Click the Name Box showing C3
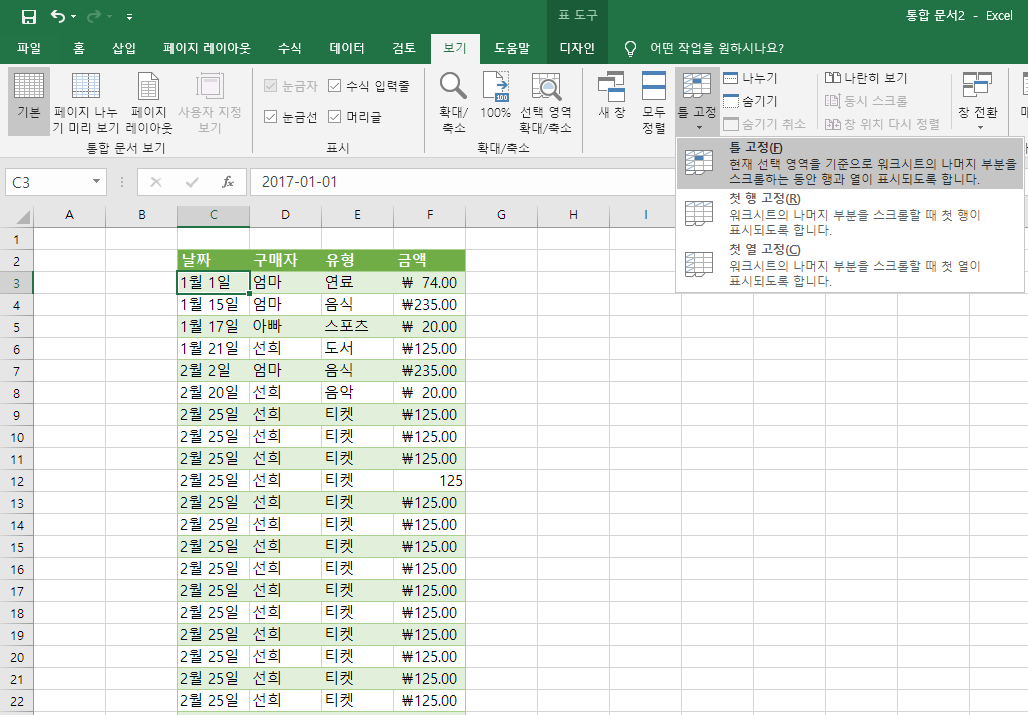Screen dimensions: 1028x715 point(46,182)
